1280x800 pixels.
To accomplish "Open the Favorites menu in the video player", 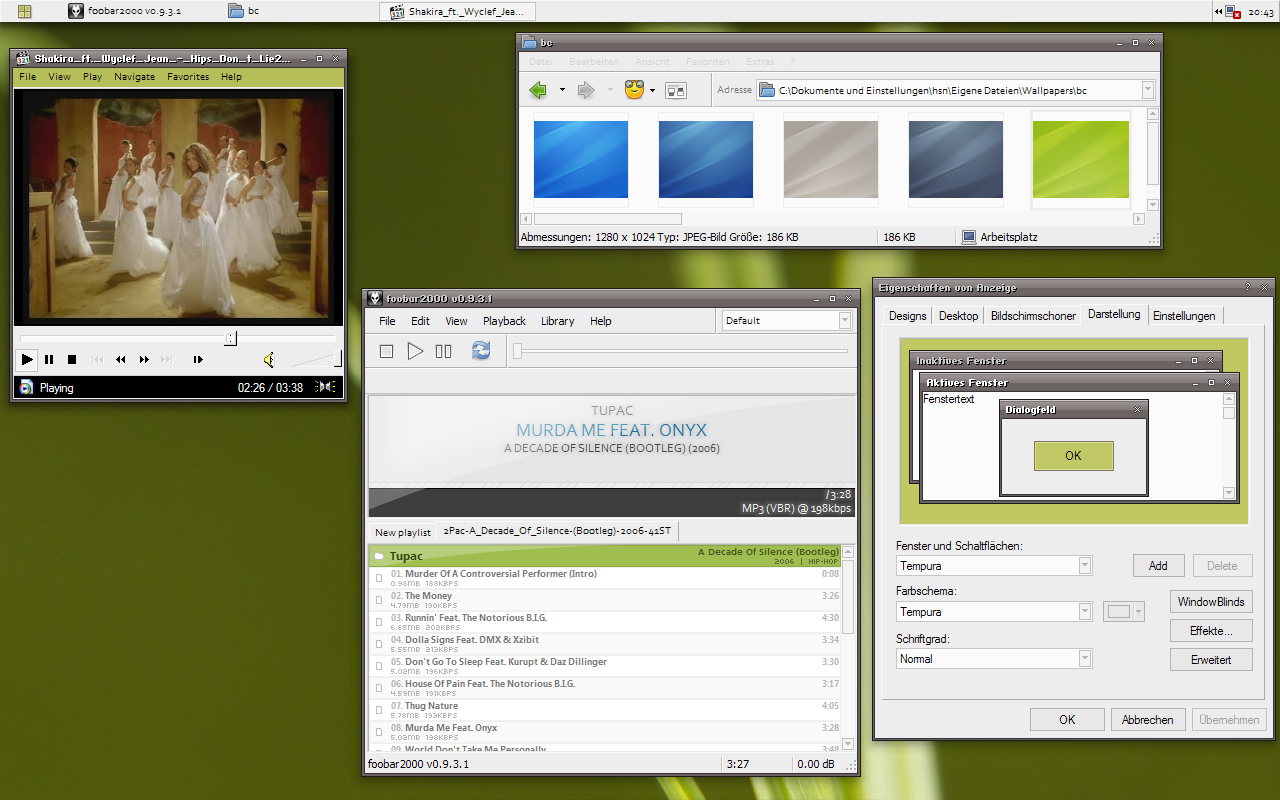I will (188, 76).
